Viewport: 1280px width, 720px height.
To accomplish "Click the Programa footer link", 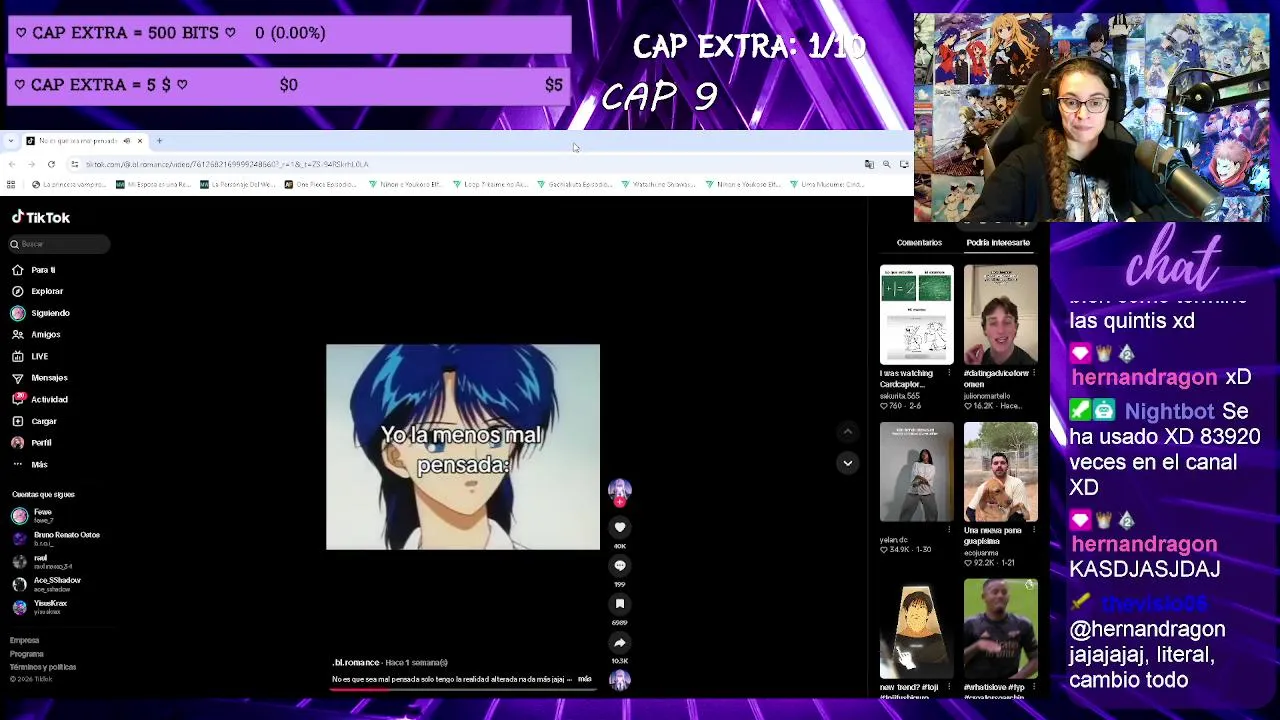I will coord(27,654).
